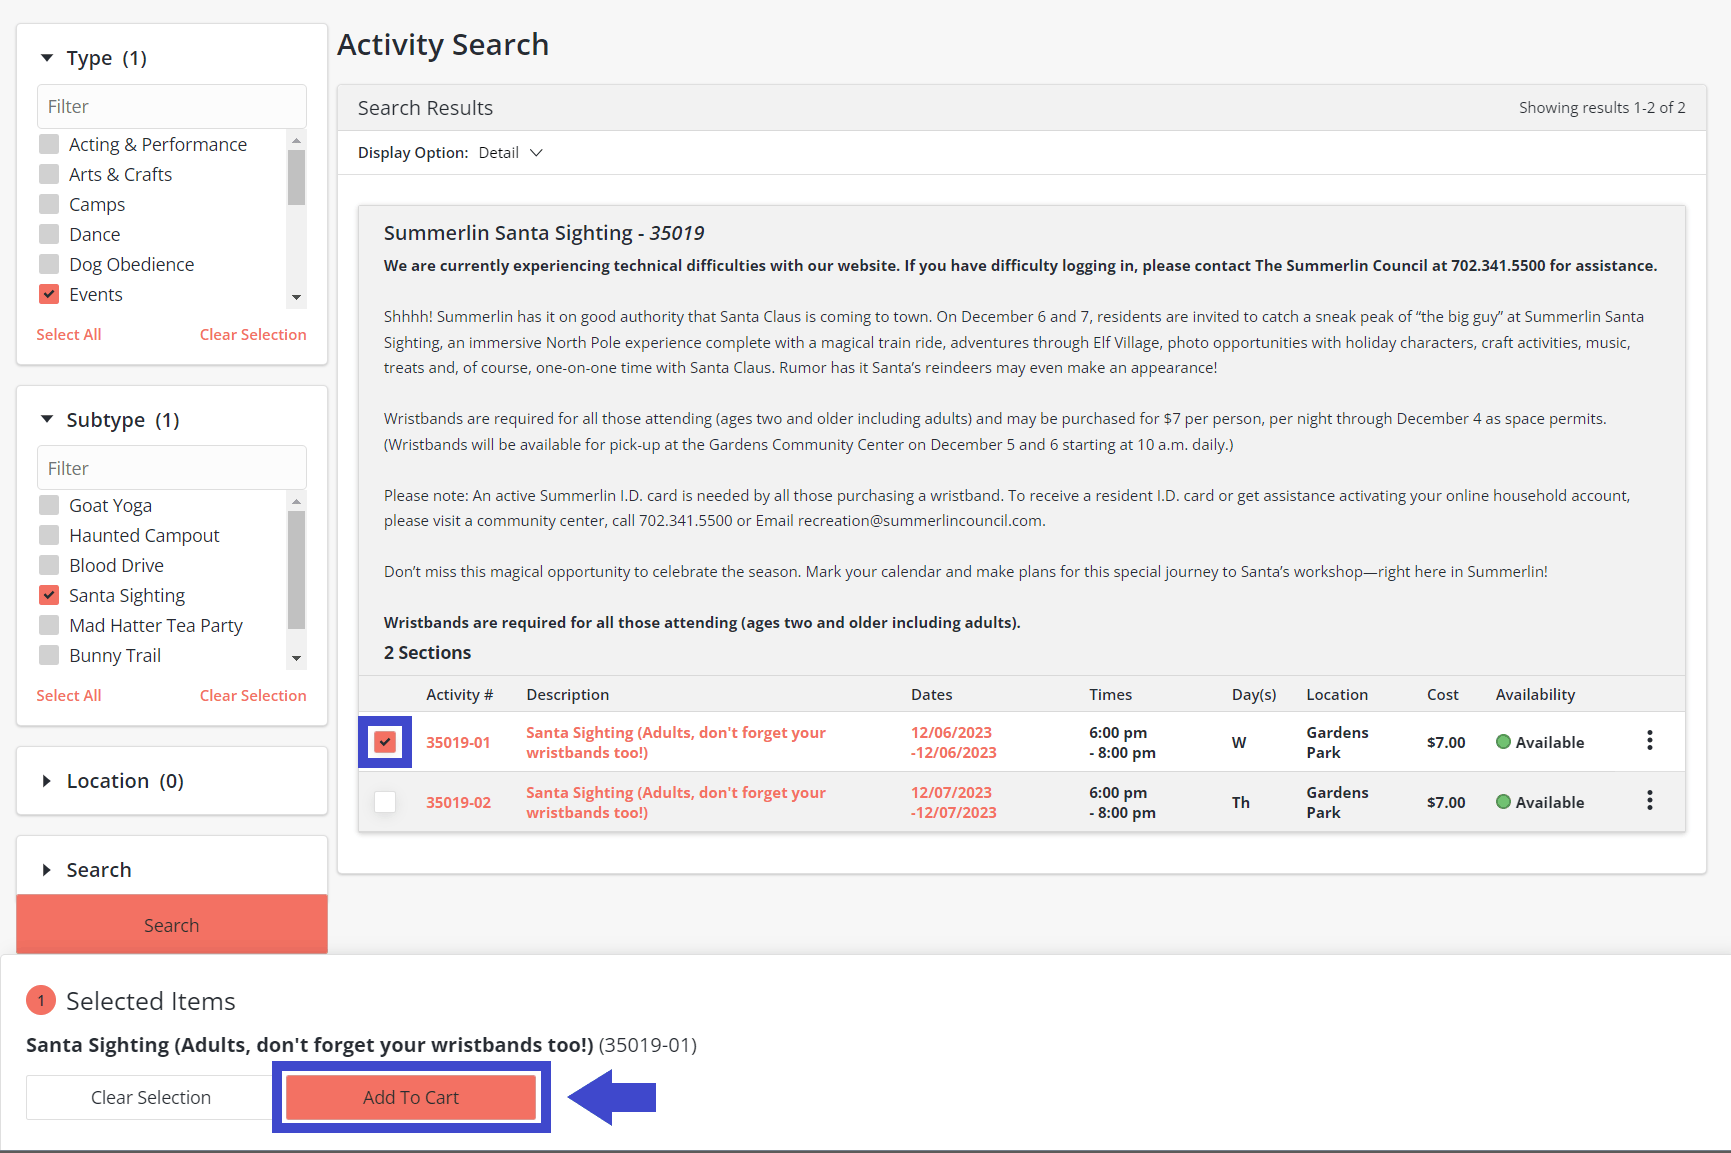Check the Goat Yoga subtype
The height and width of the screenshot is (1153, 1731).
tap(49, 506)
